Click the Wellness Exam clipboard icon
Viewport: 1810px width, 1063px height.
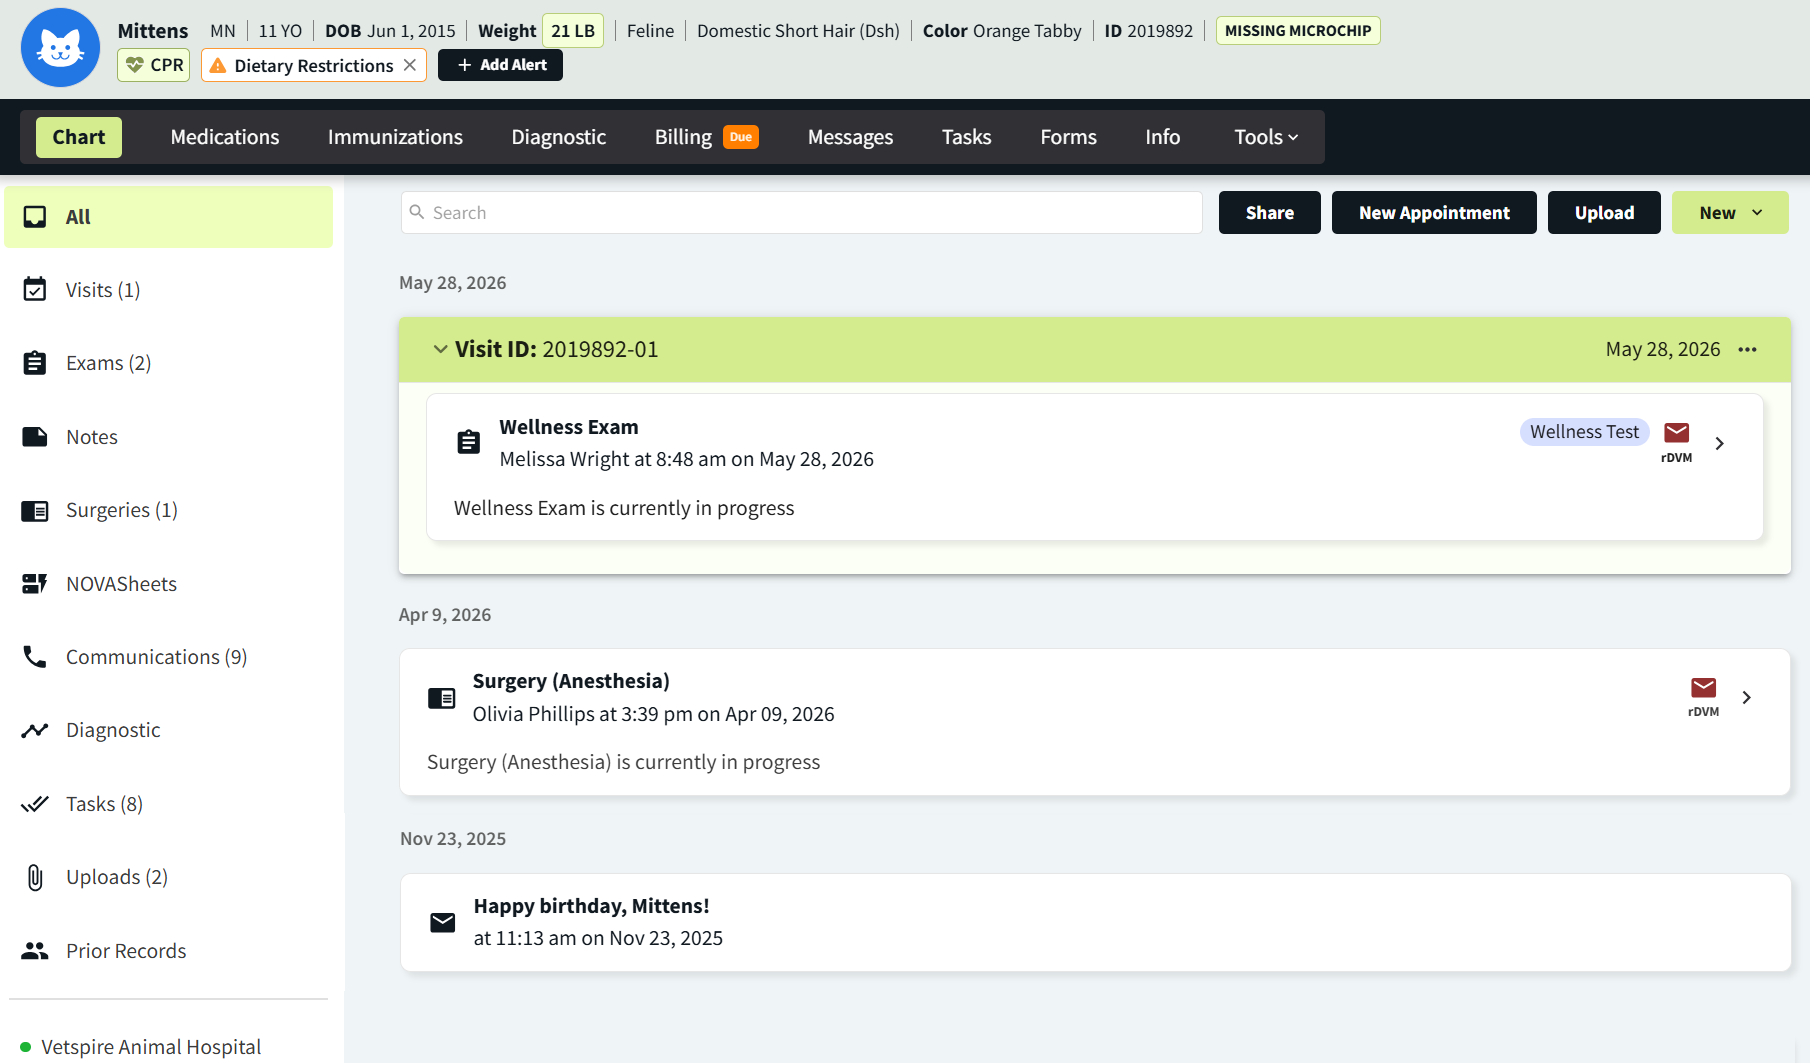click(x=468, y=442)
